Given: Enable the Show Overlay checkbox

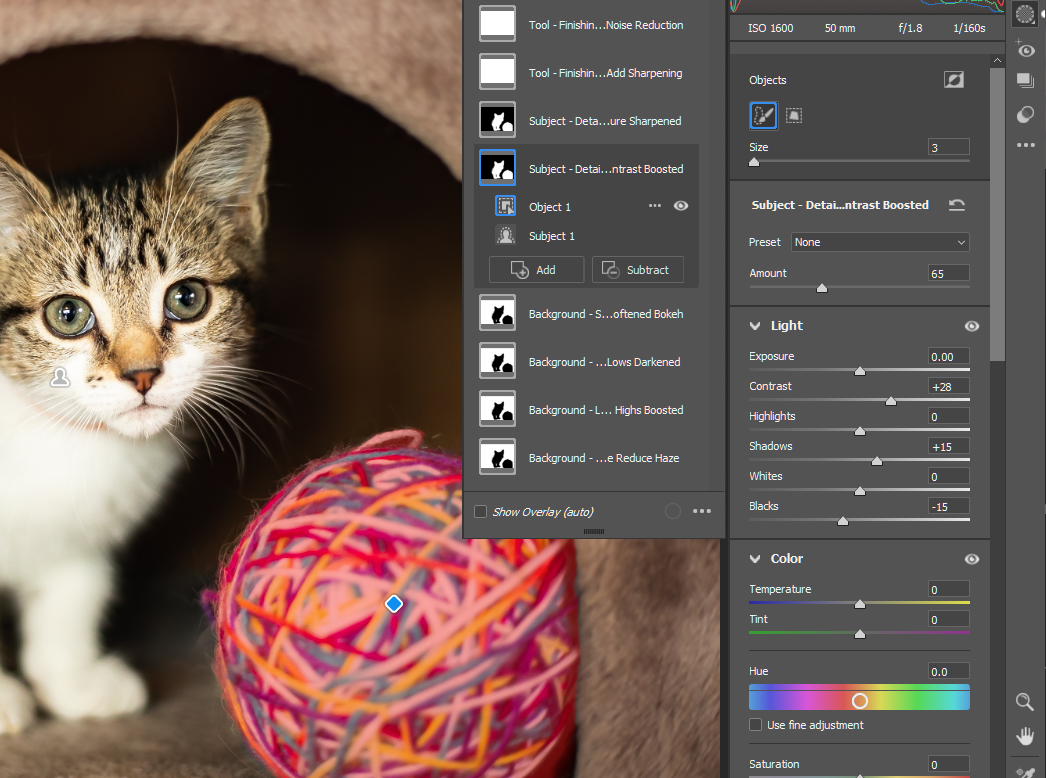Looking at the screenshot, I should (480, 512).
